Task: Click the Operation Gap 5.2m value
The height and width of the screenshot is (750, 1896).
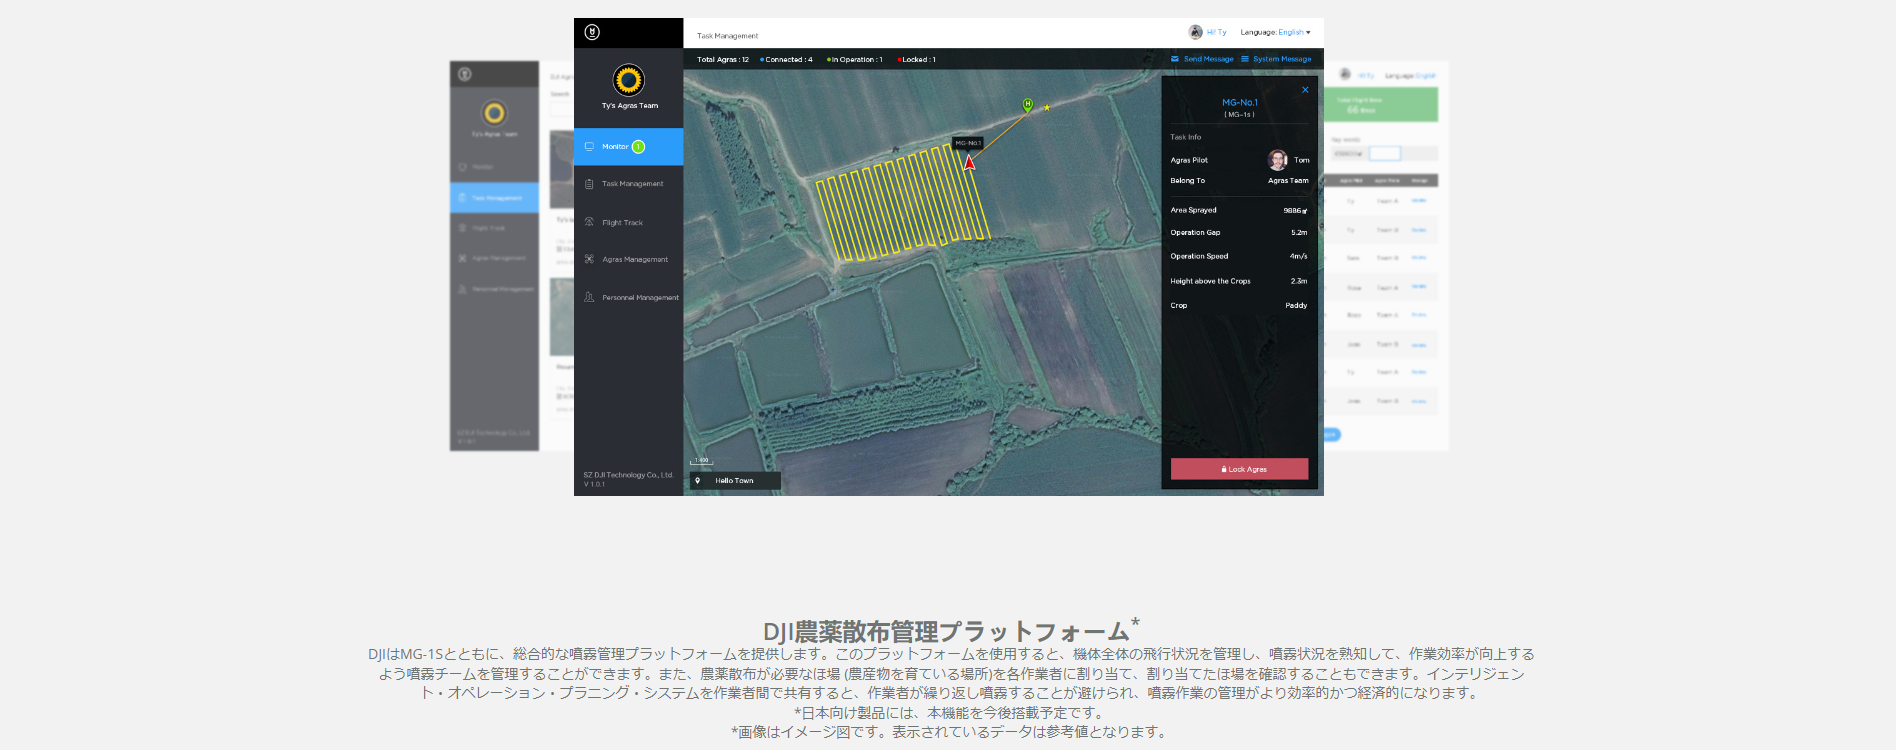Action: (1299, 232)
